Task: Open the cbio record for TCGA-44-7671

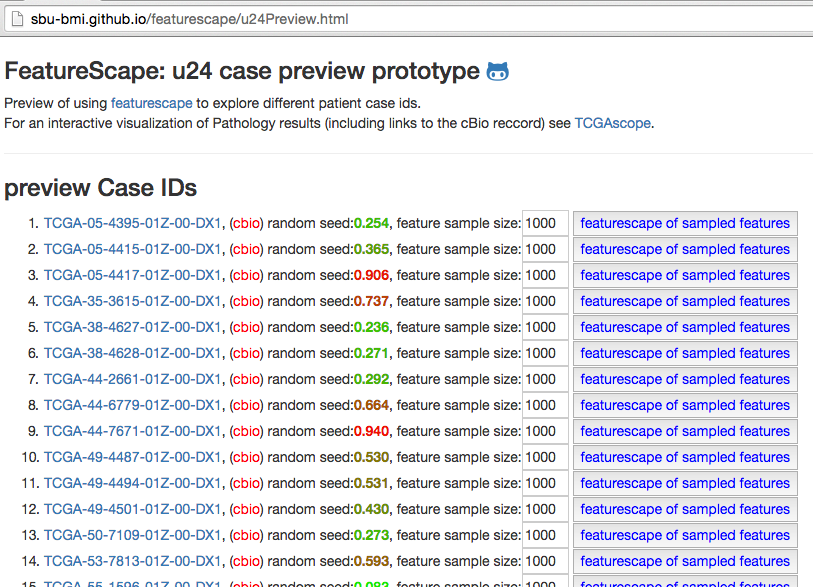Action: (x=246, y=431)
